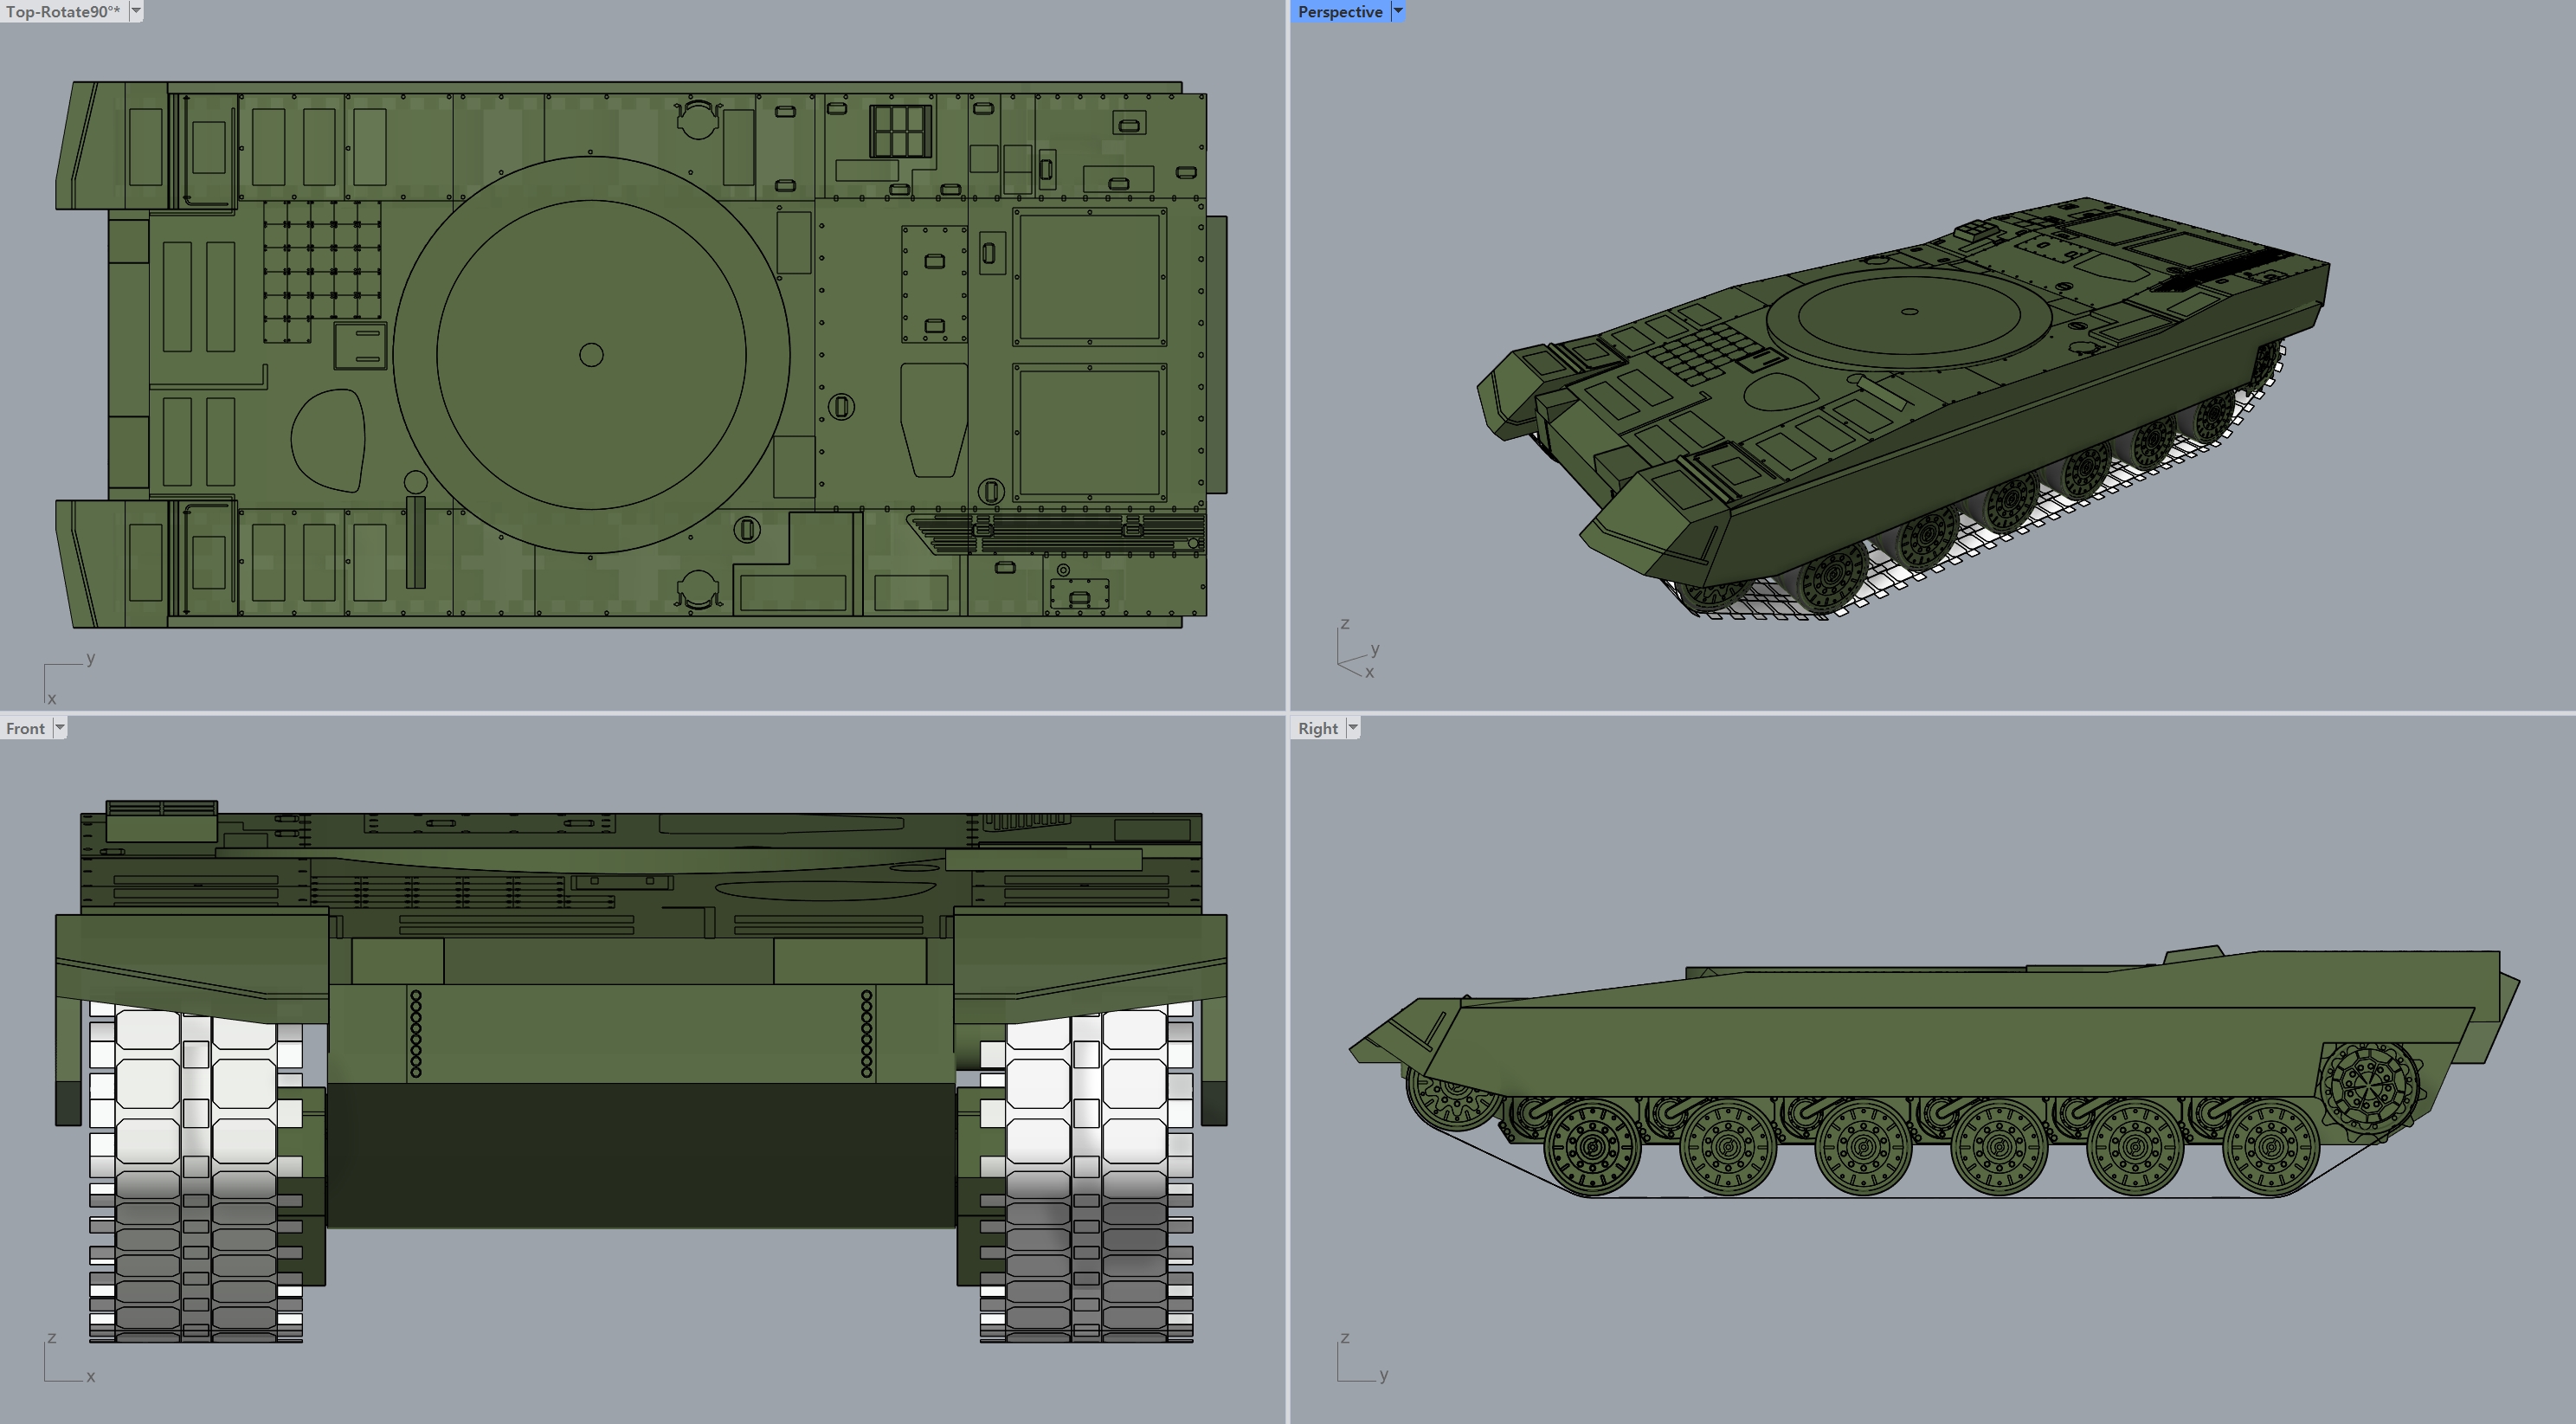Screen dimensions: 2576x1424
Task: Click the center intersection of viewport dividers
Action: [1288, 712]
